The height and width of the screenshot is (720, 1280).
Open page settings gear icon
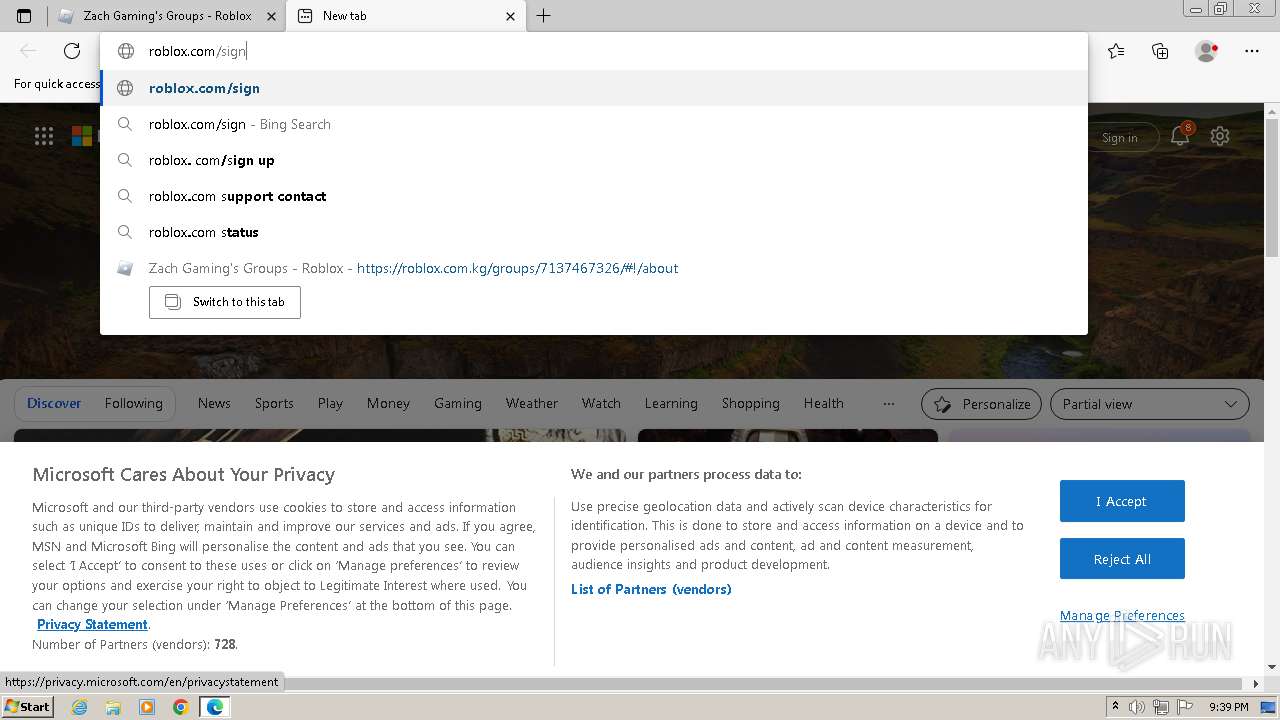(x=1220, y=137)
